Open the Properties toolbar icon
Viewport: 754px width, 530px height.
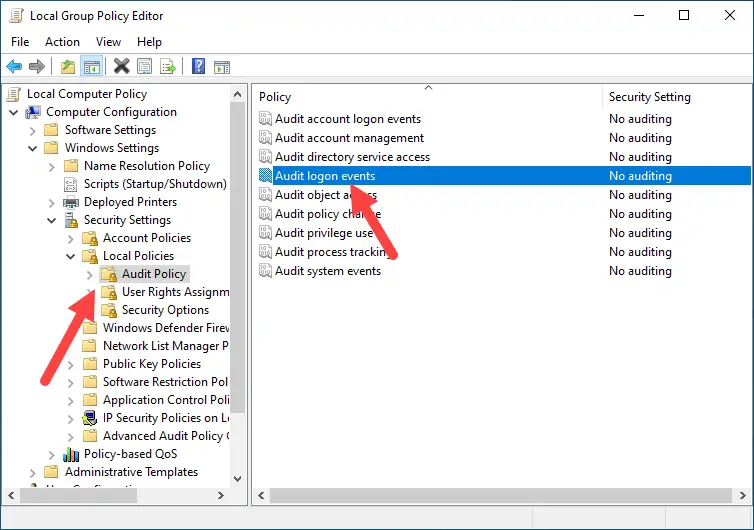coord(144,66)
